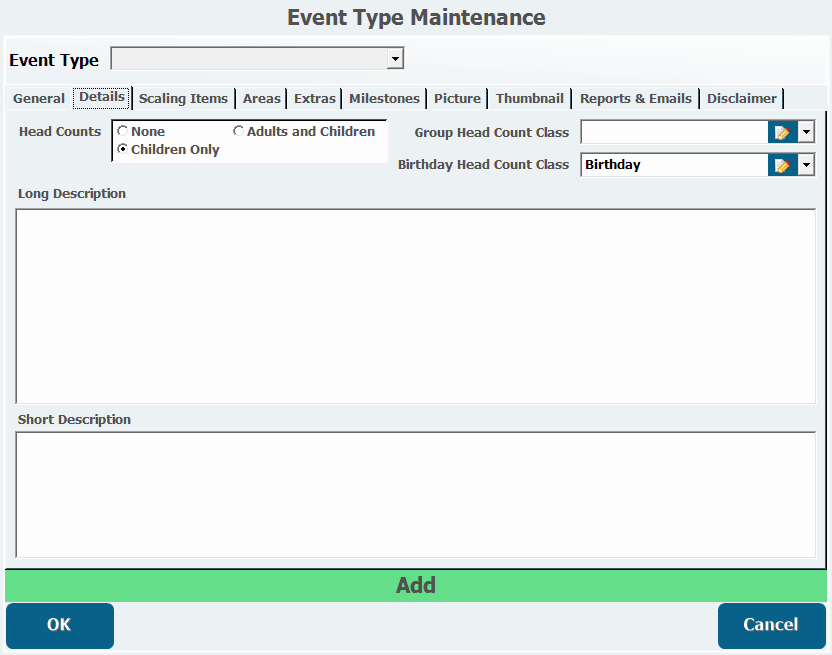The width and height of the screenshot is (832, 655).
Task: Choose the Children Only radio button
Action: click(x=123, y=149)
